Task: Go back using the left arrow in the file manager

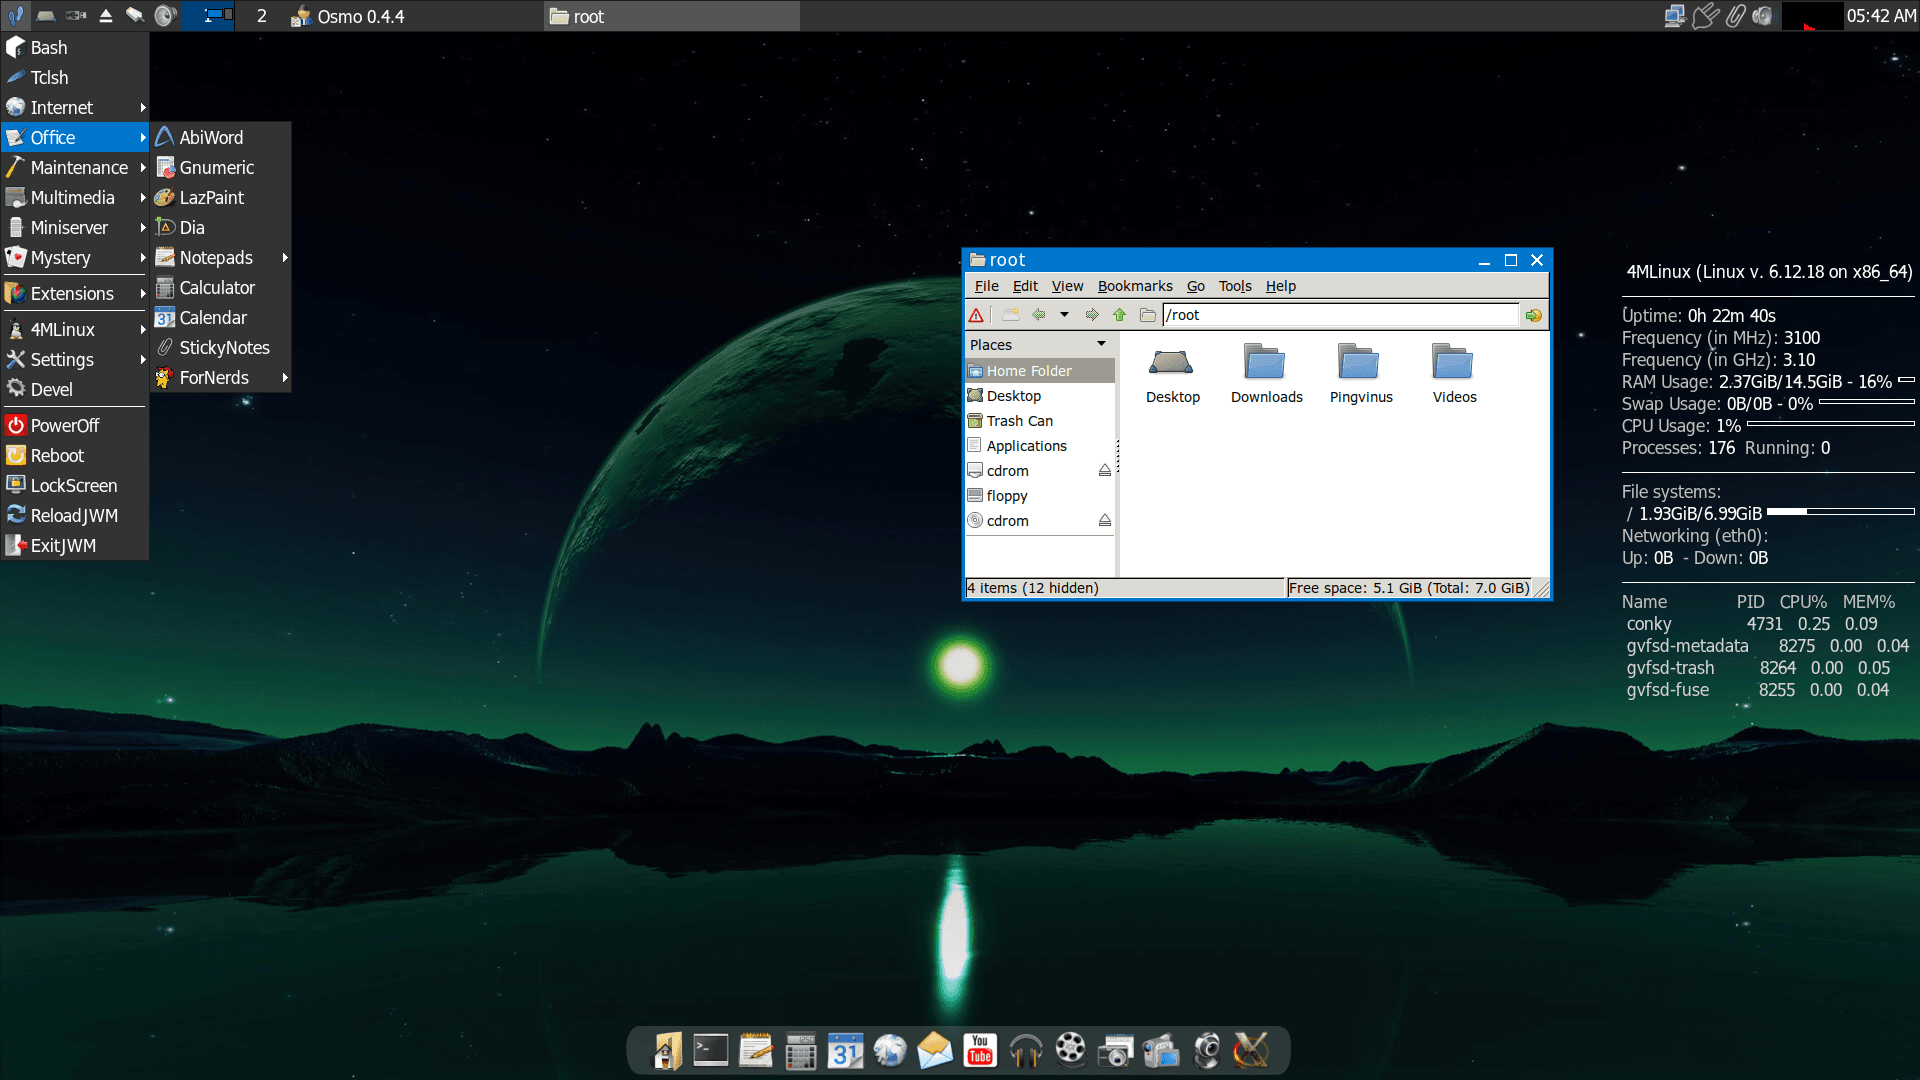Action: click(1039, 315)
